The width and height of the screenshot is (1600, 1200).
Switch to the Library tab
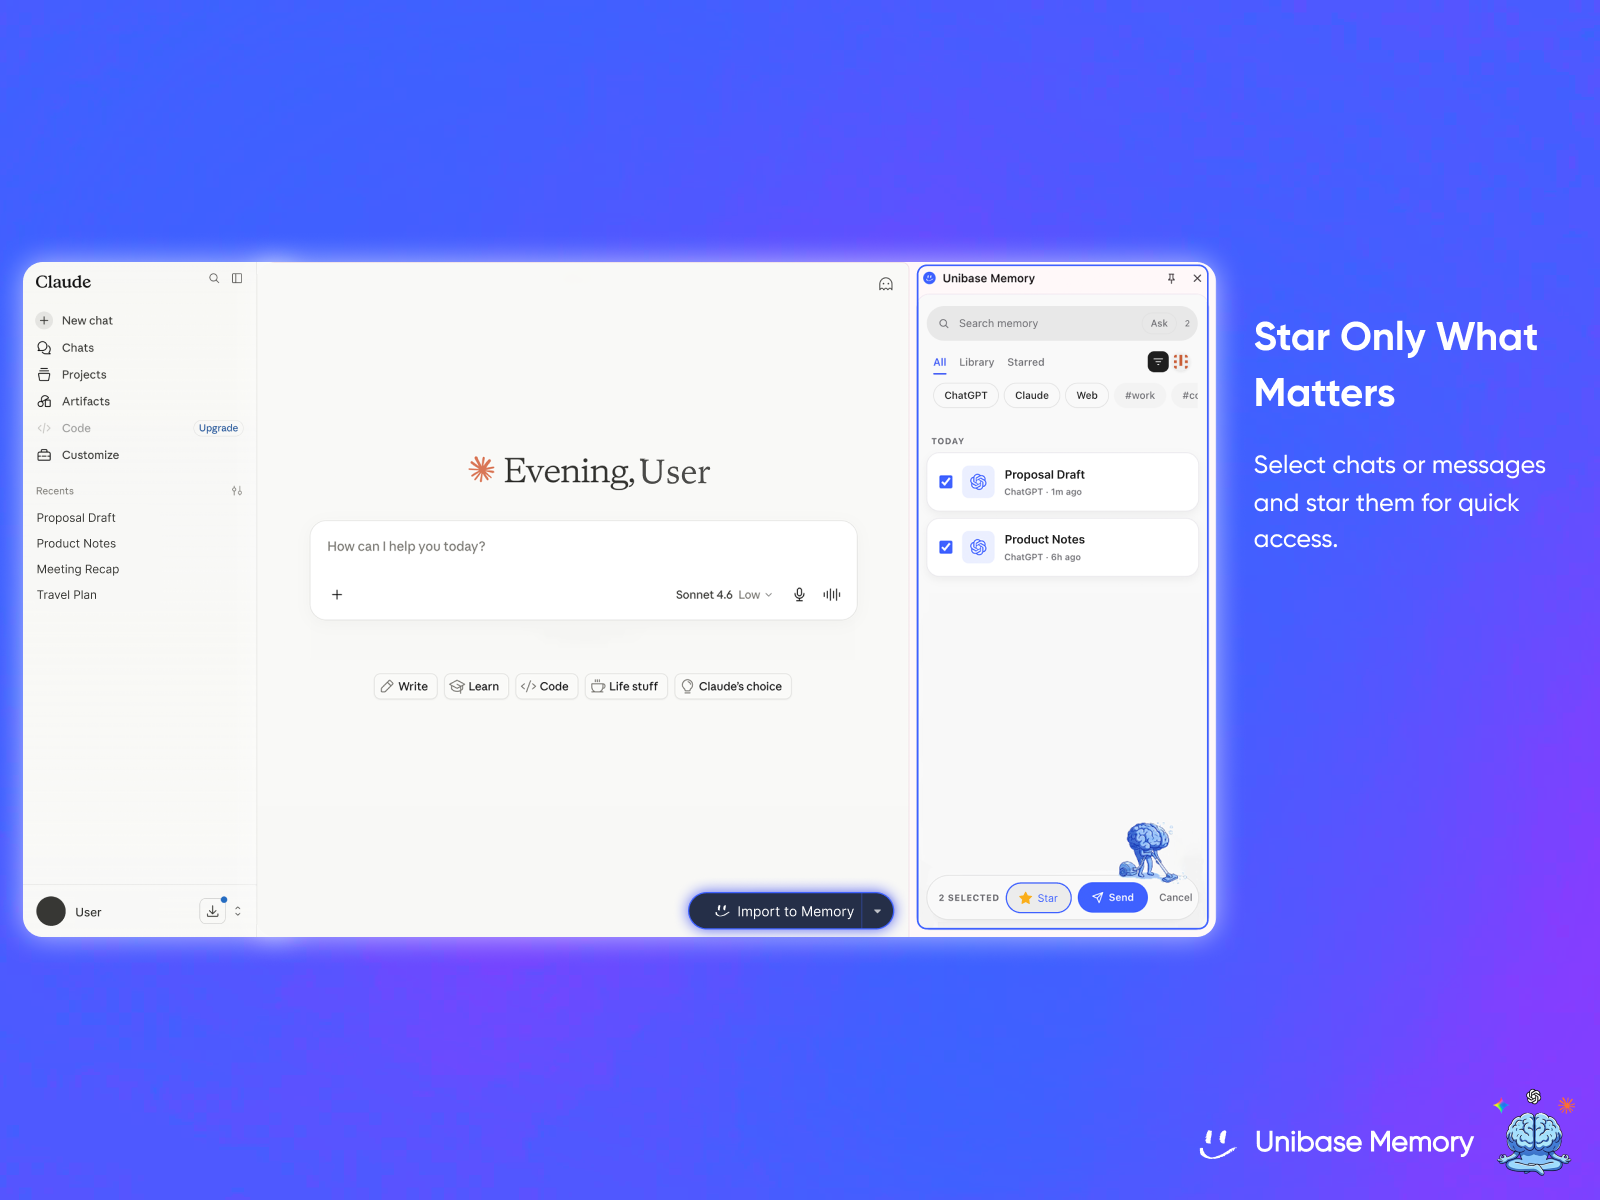pos(977,363)
